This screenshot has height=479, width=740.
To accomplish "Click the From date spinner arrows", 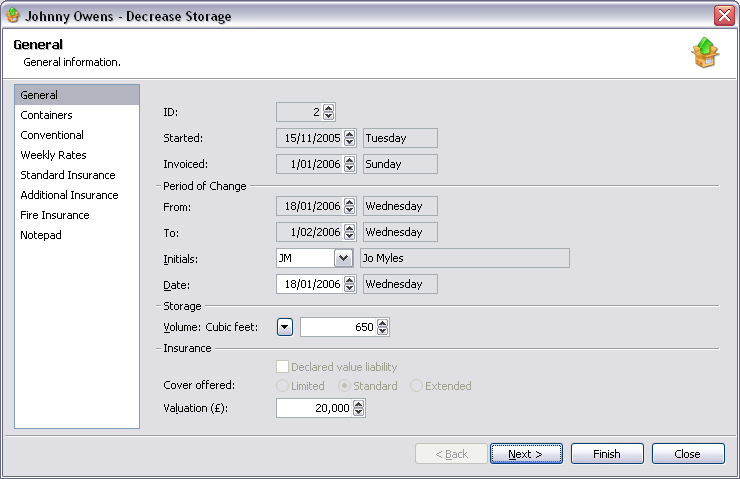I will 350,207.
